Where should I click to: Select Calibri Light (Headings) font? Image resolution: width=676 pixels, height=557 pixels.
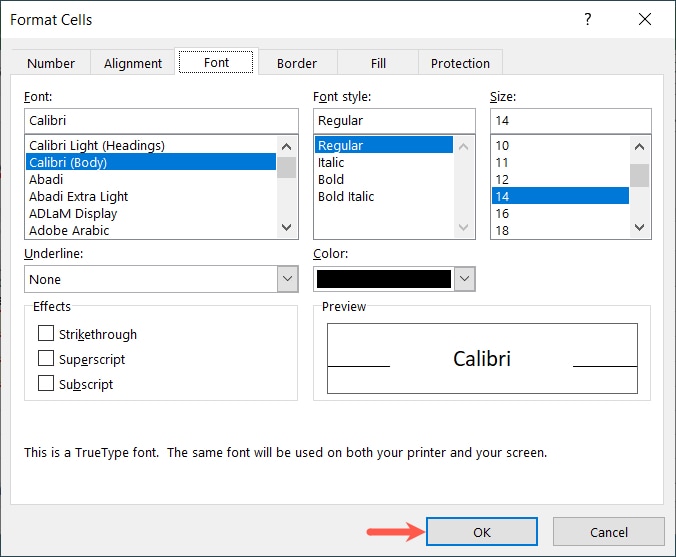tap(151, 145)
